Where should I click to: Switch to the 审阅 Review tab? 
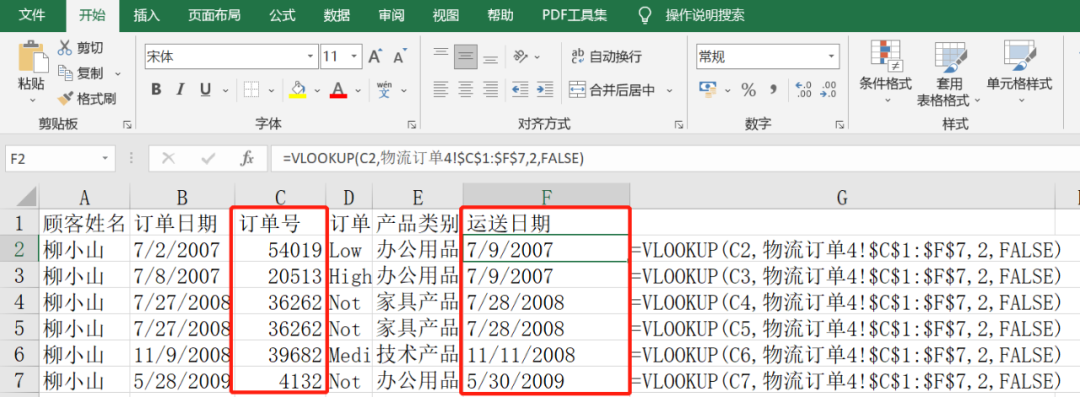tap(391, 15)
